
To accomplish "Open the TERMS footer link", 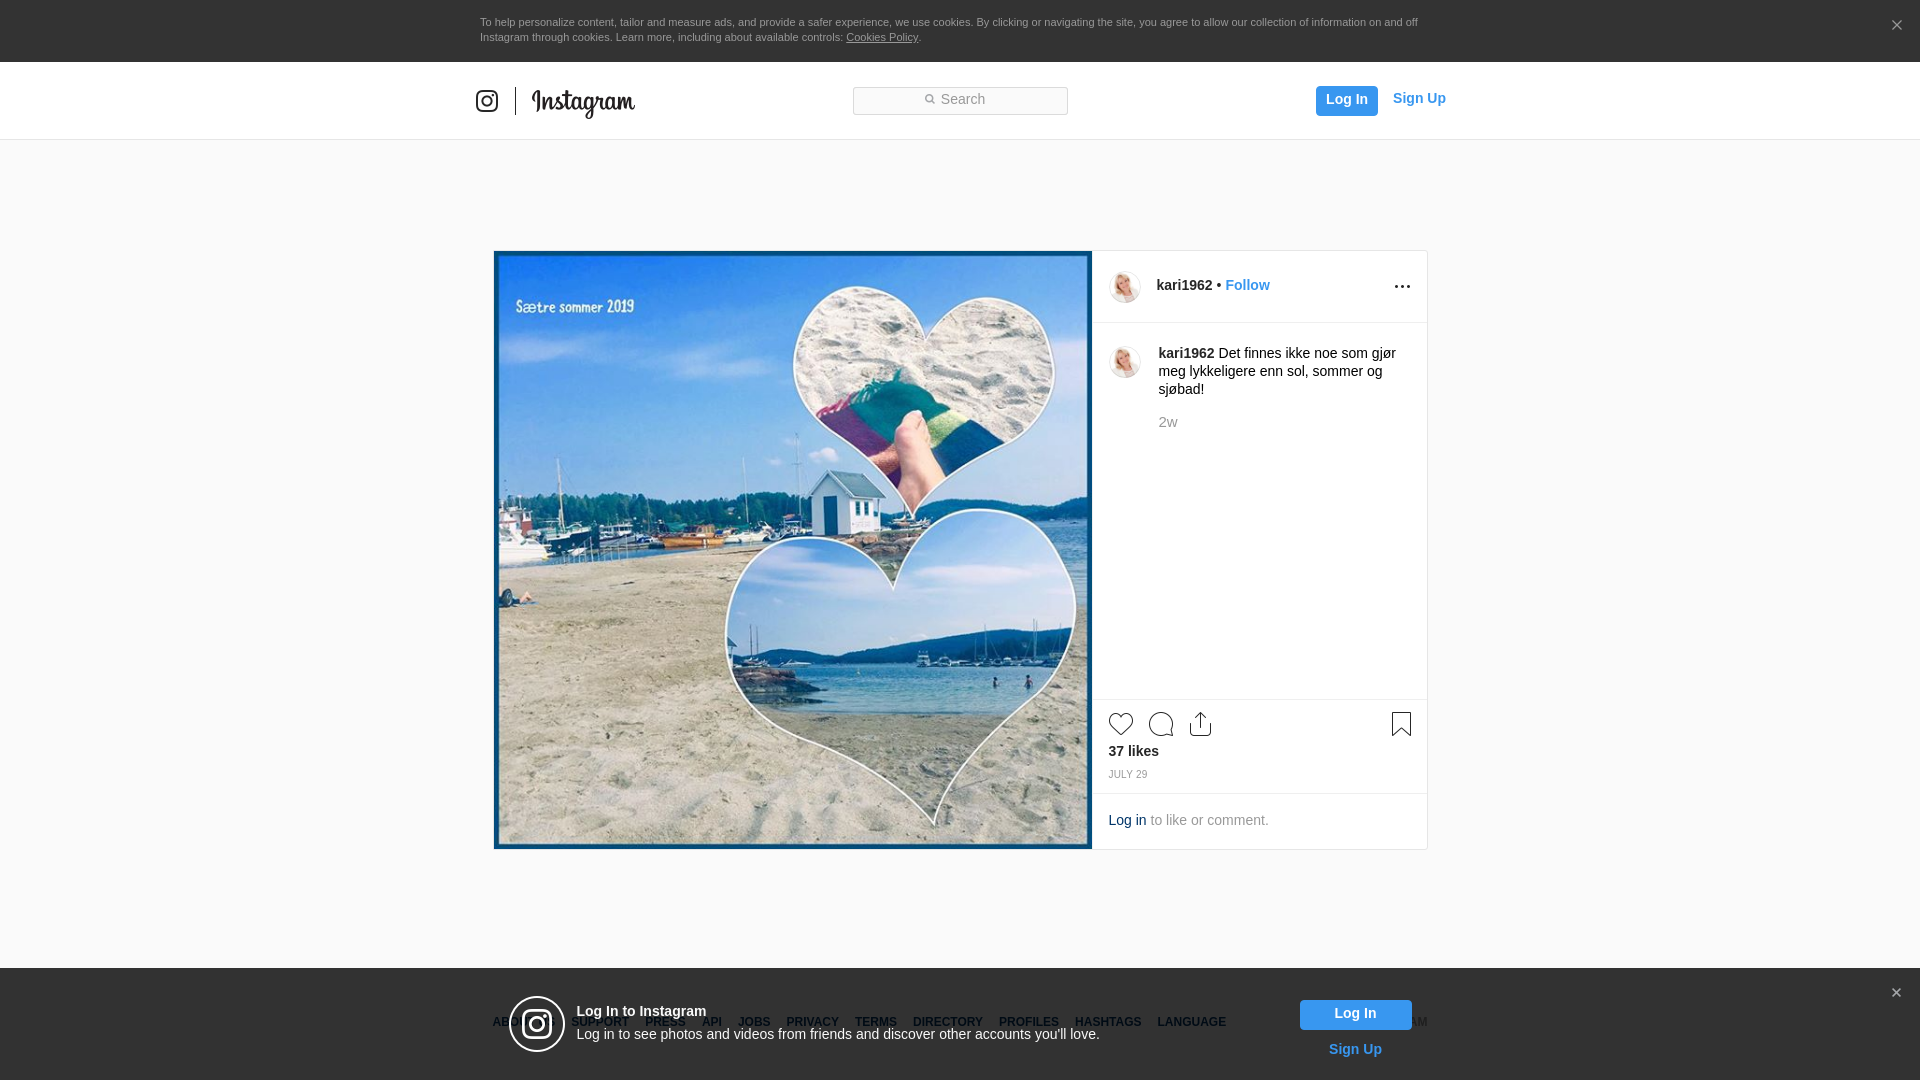I will 876,1022.
